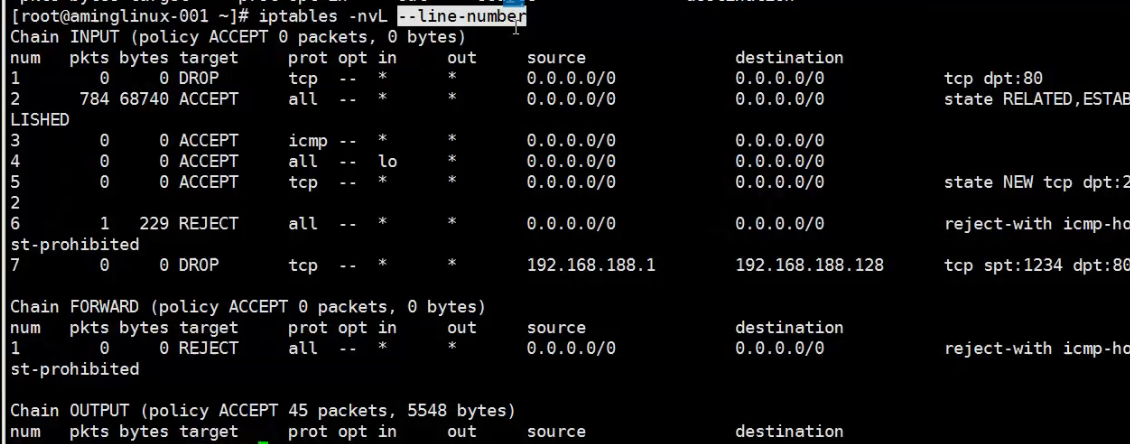The width and height of the screenshot is (1130, 444).
Task: Click the DROP target of INPUT rule 7
Action: 199,265
